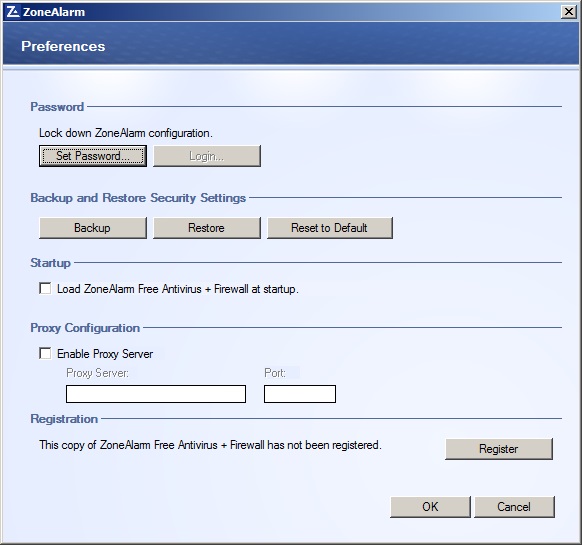Click the Register button
The width and height of the screenshot is (582, 545).
499,449
